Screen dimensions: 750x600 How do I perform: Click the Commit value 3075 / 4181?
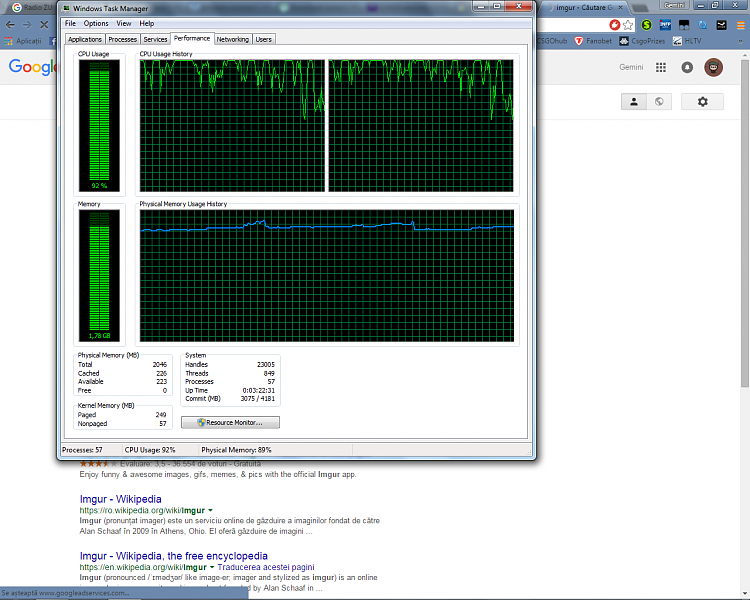257,399
